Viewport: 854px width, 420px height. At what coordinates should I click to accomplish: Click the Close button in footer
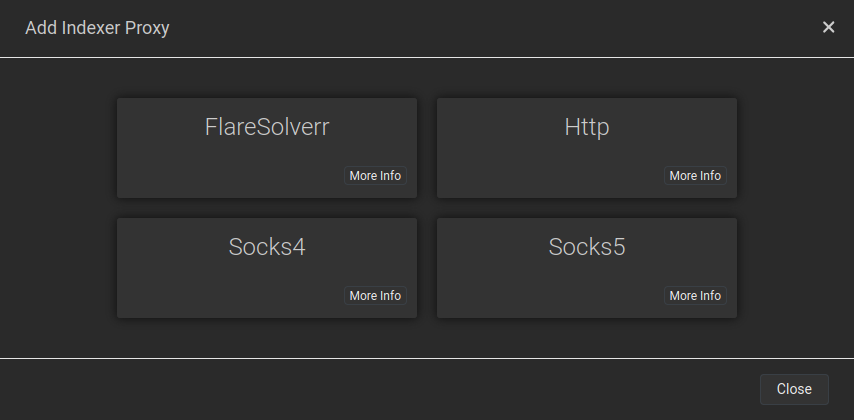pos(794,389)
